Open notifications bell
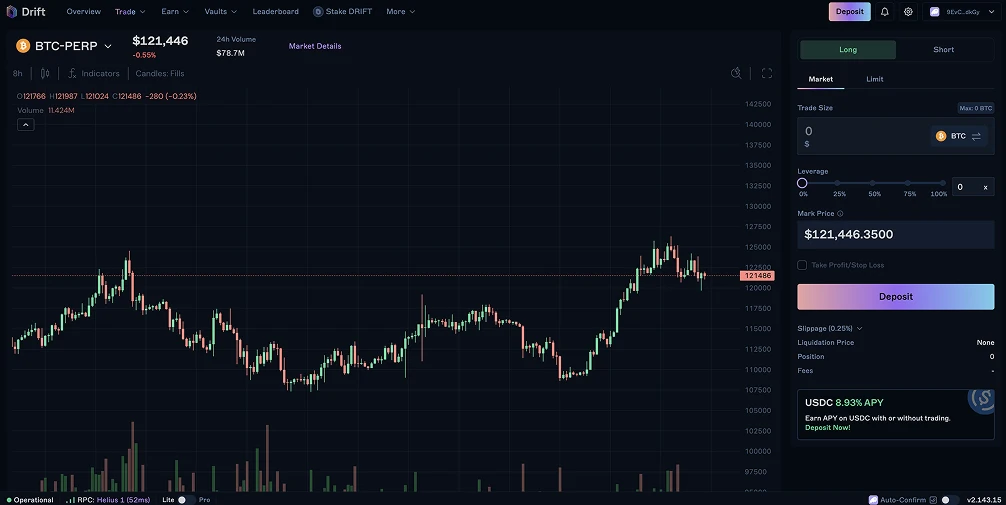Screen dimensions: 1006x505 tap(885, 12)
